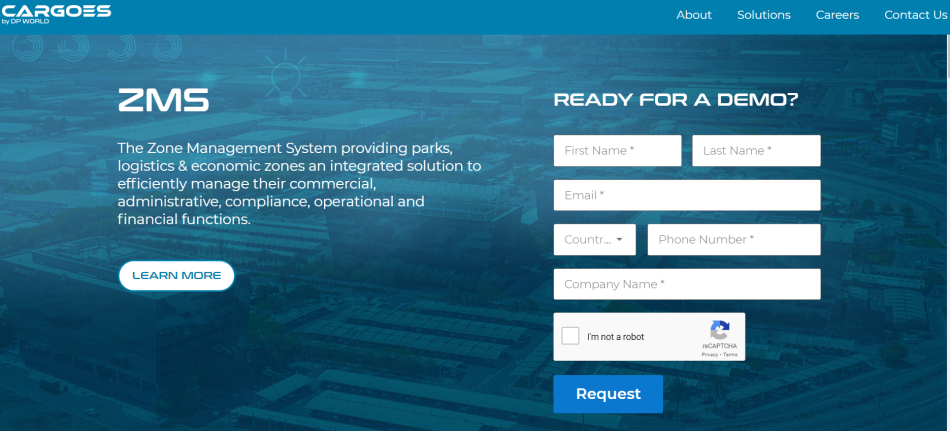Click the reCAPTCHA logo icon
Screen dimensions: 950x431
click(720, 330)
